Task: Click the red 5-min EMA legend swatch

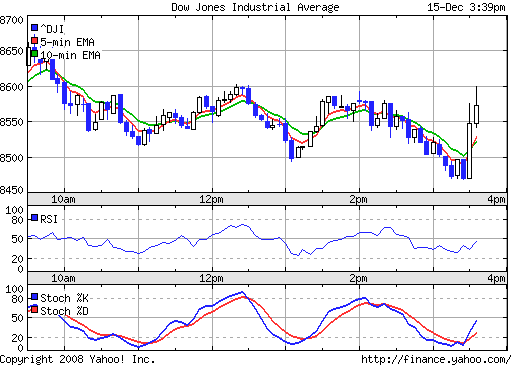Action: coord(34,40)
